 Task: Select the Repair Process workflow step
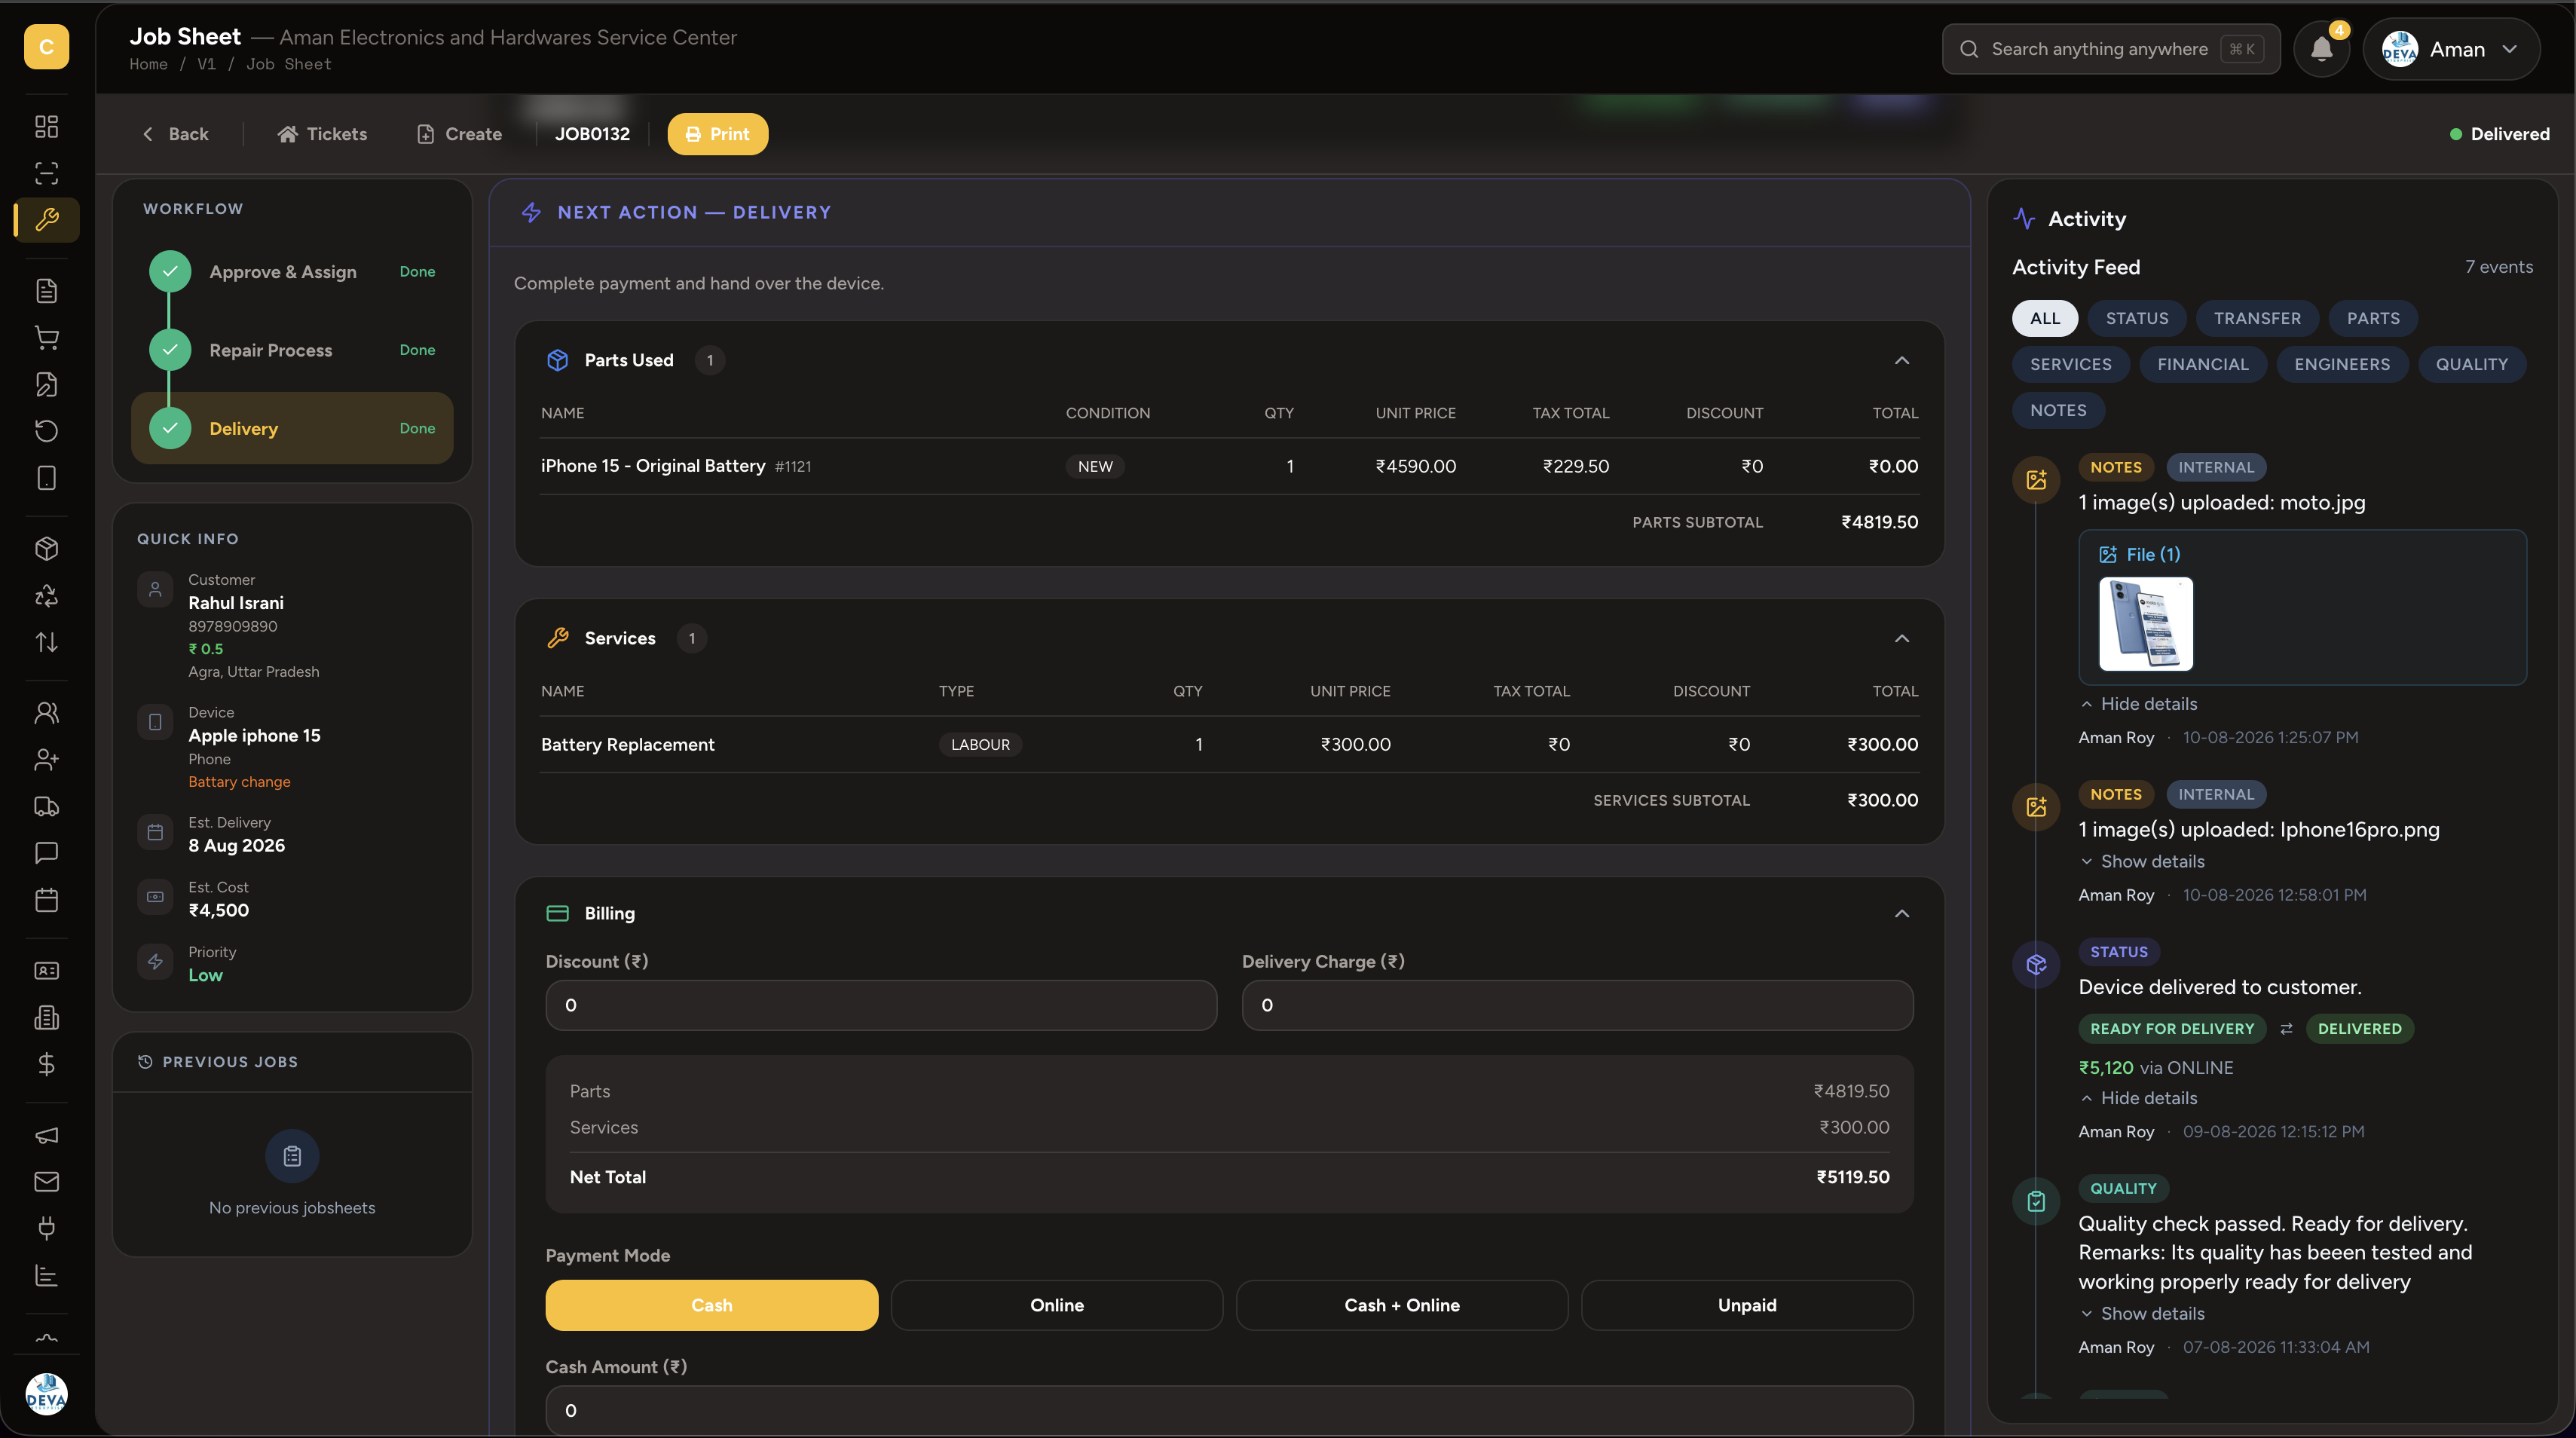tap(292, 350)
